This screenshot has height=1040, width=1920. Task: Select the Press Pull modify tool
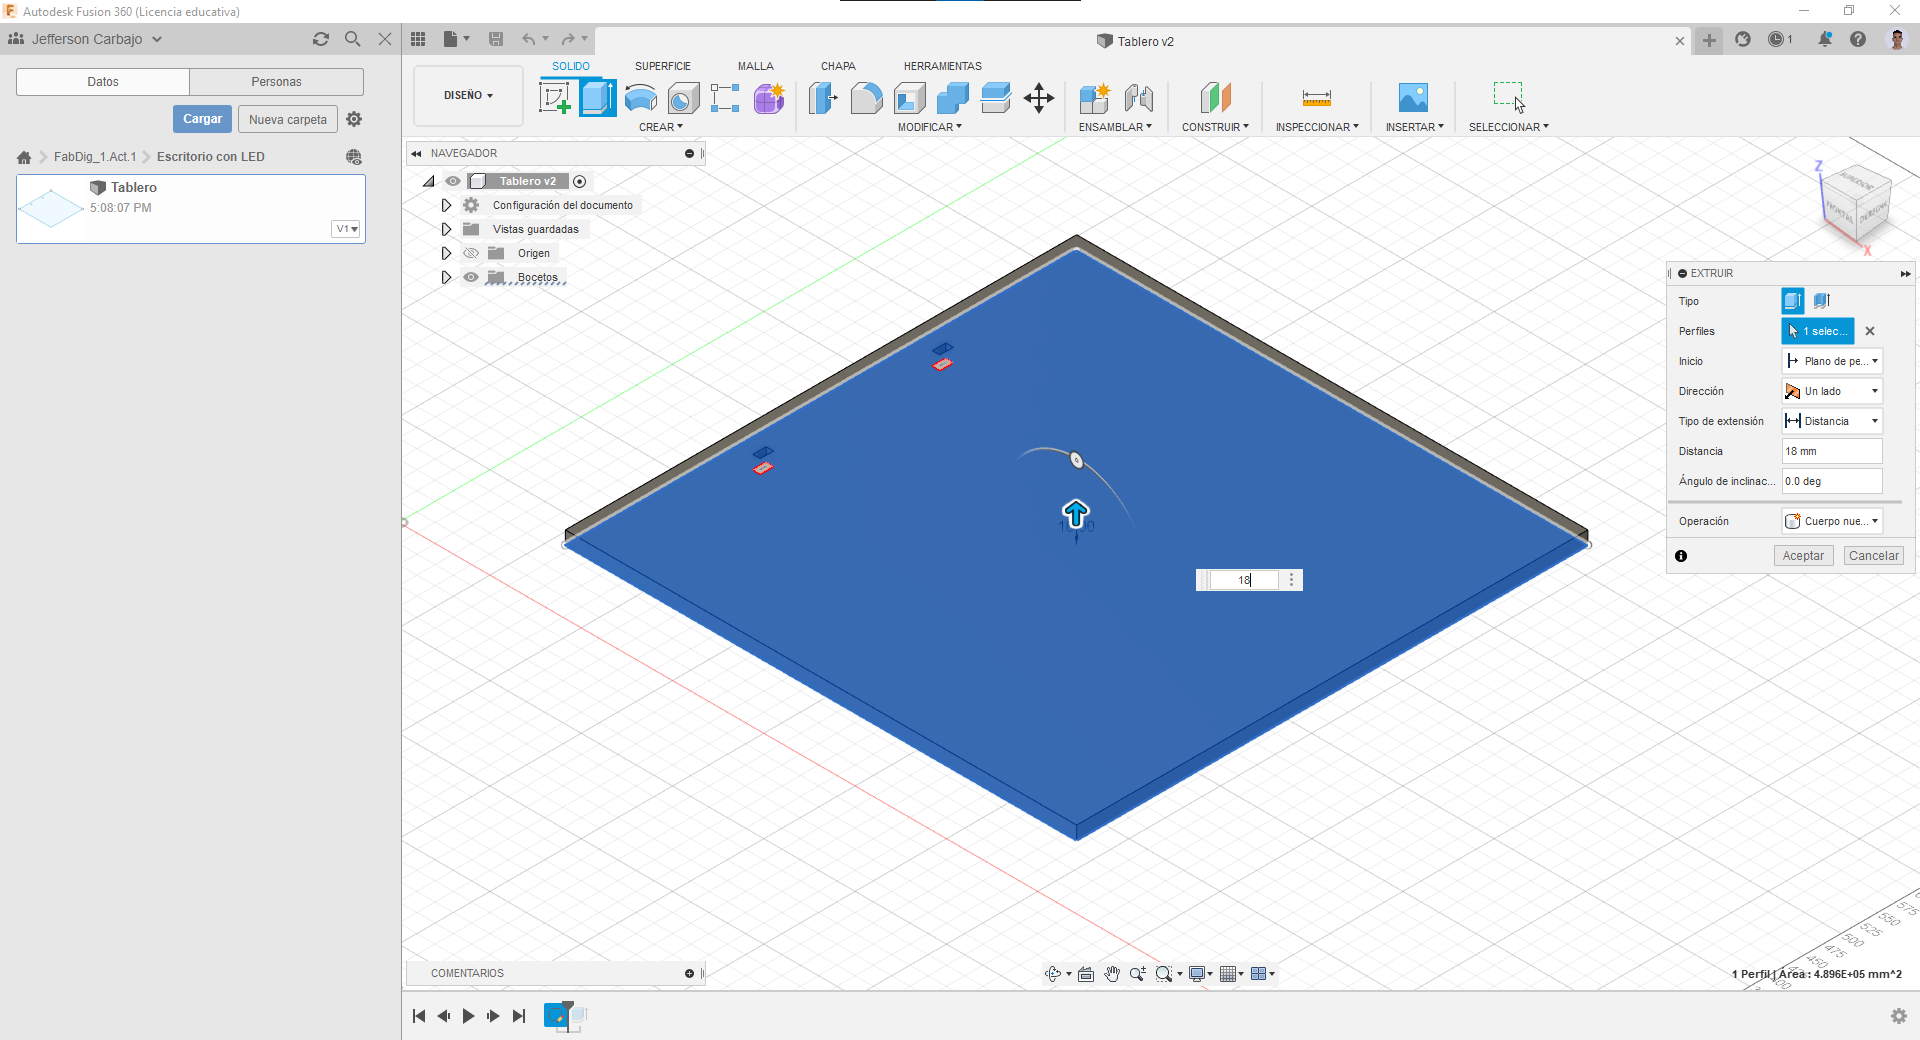823,98
